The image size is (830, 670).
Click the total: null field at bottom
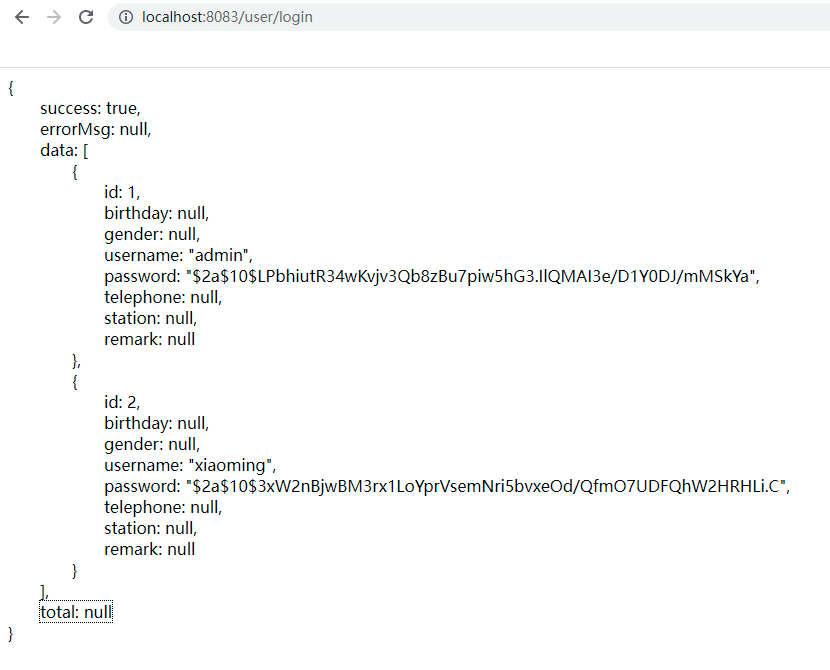[x=75, y=612]
